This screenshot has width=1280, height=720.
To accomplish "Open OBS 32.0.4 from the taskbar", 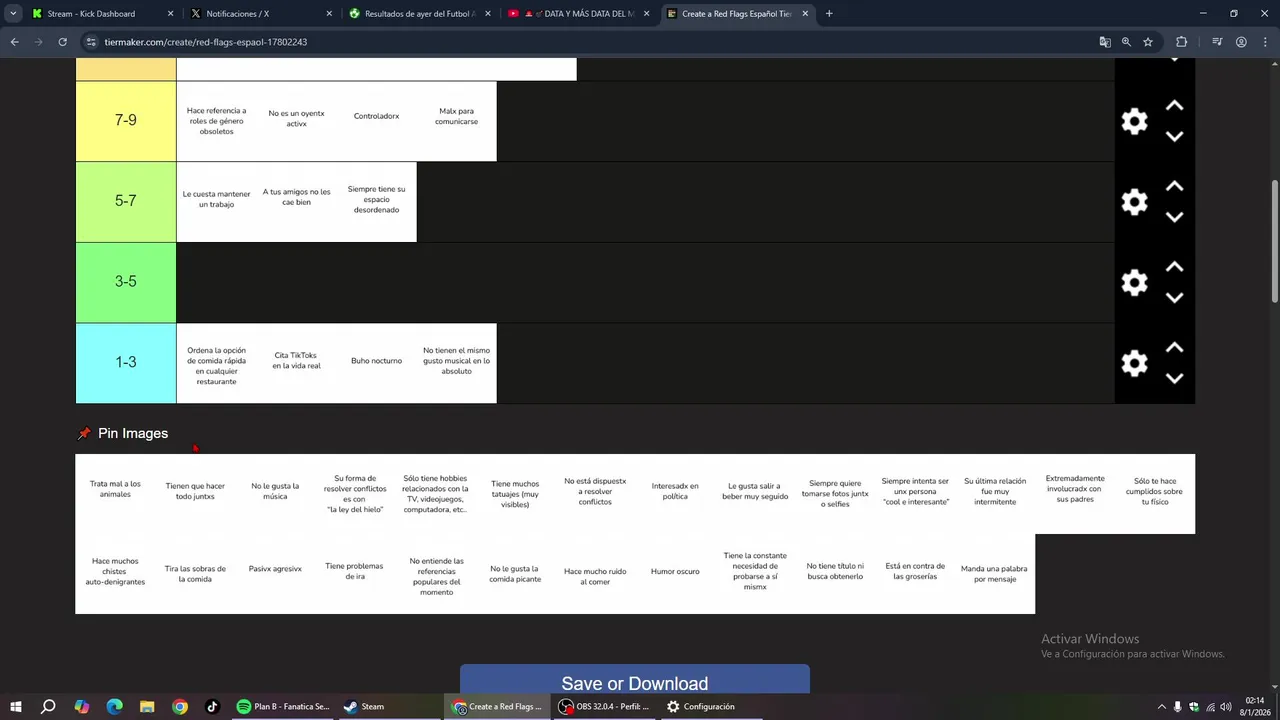I will point(606,707).
